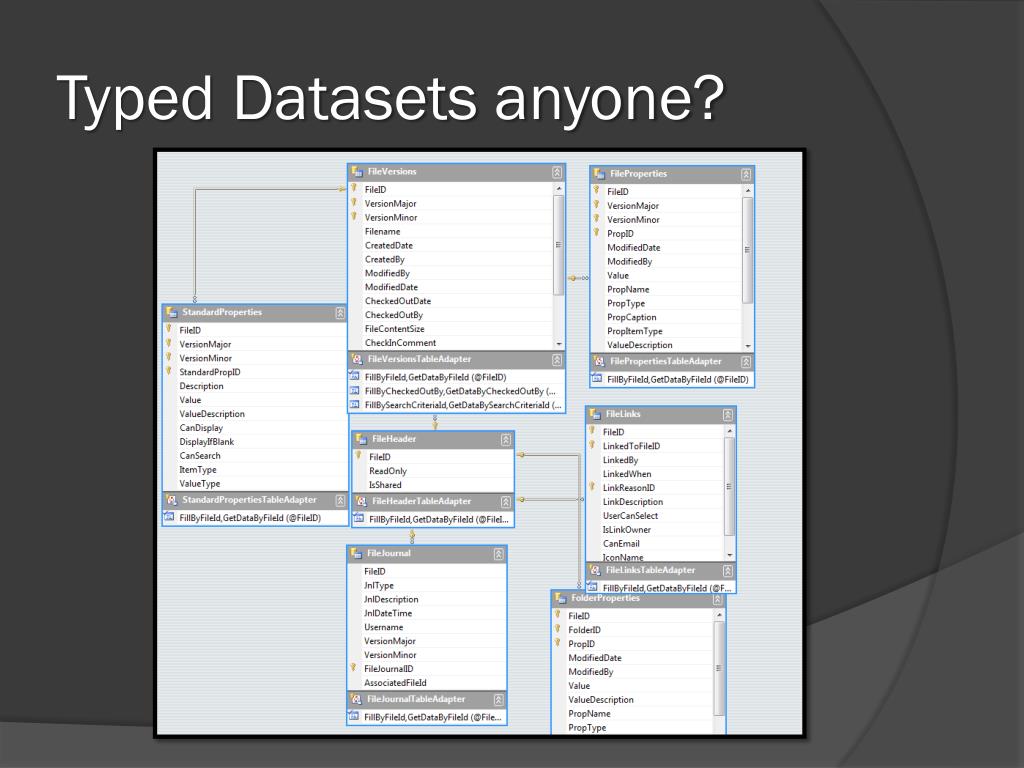Click key icon beside FileProperties PropID
The height and width of the screenshot is (768, 1024).
(596, 232)
